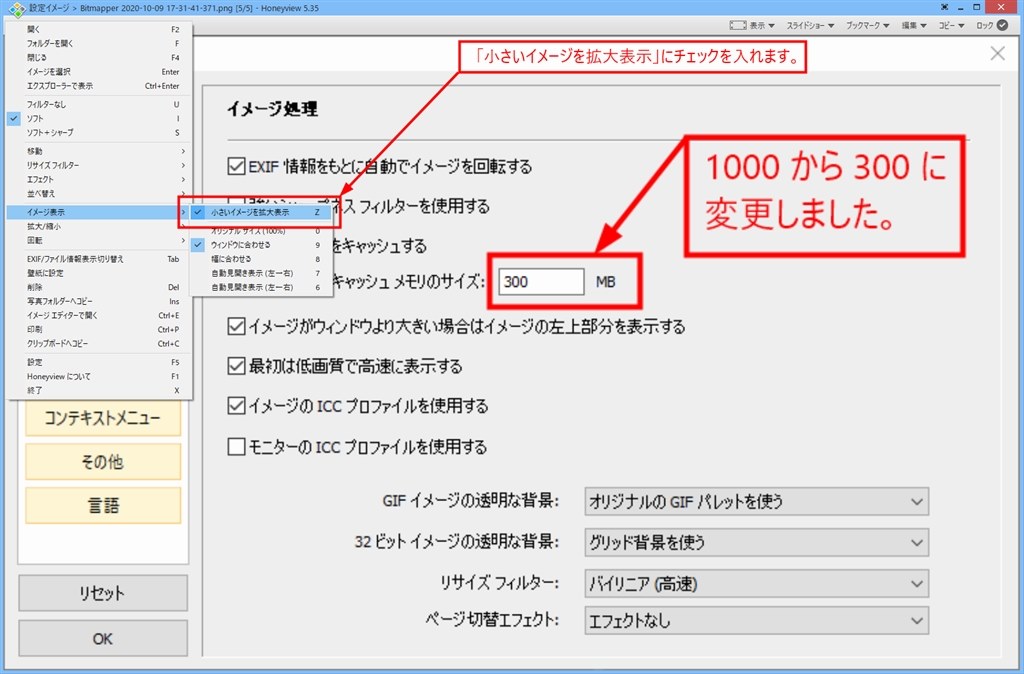This screenshot has width=1024, height=674.
Task: Open 設定 from the context menu
Action: click(99, 362)
